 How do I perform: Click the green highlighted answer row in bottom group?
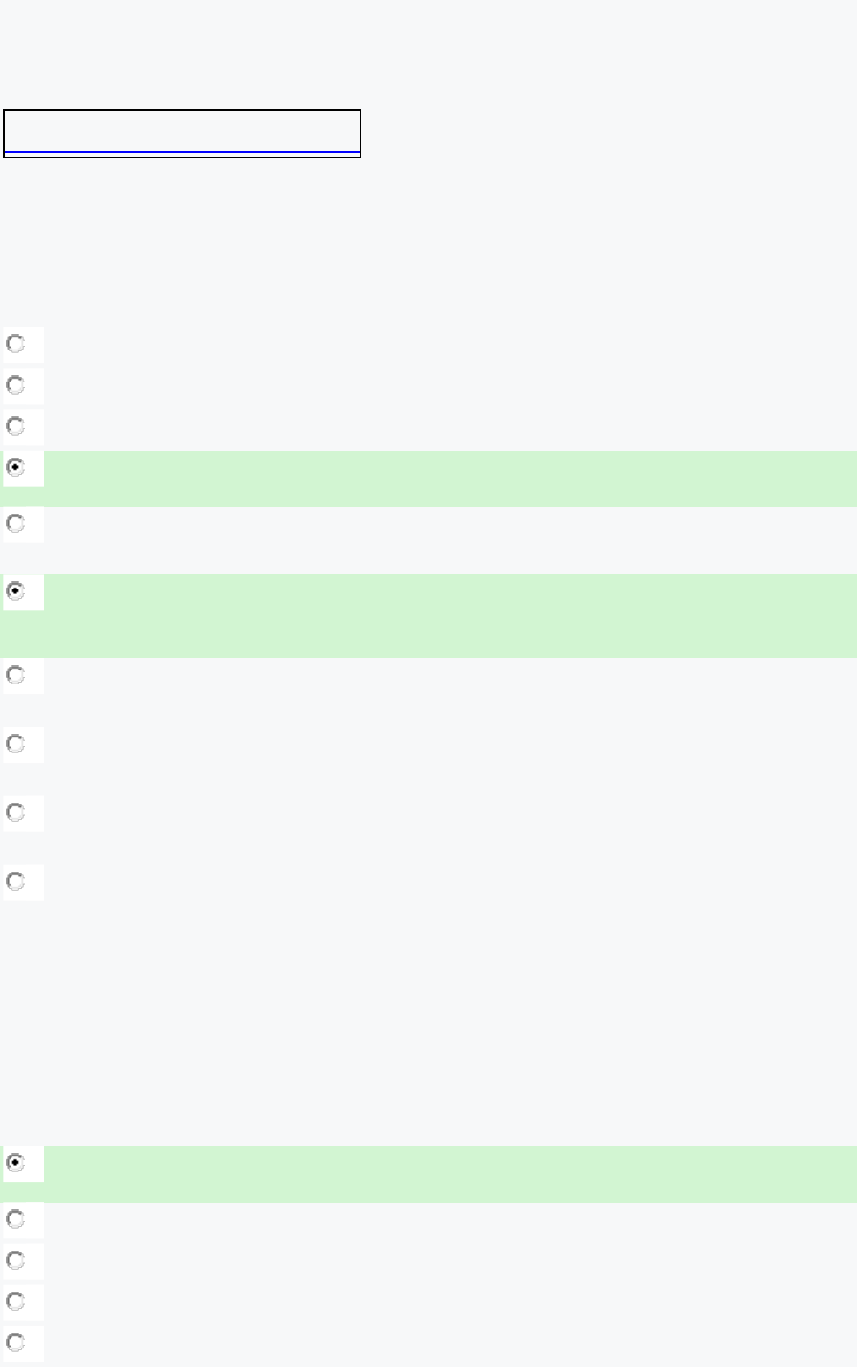[450, 1174]
